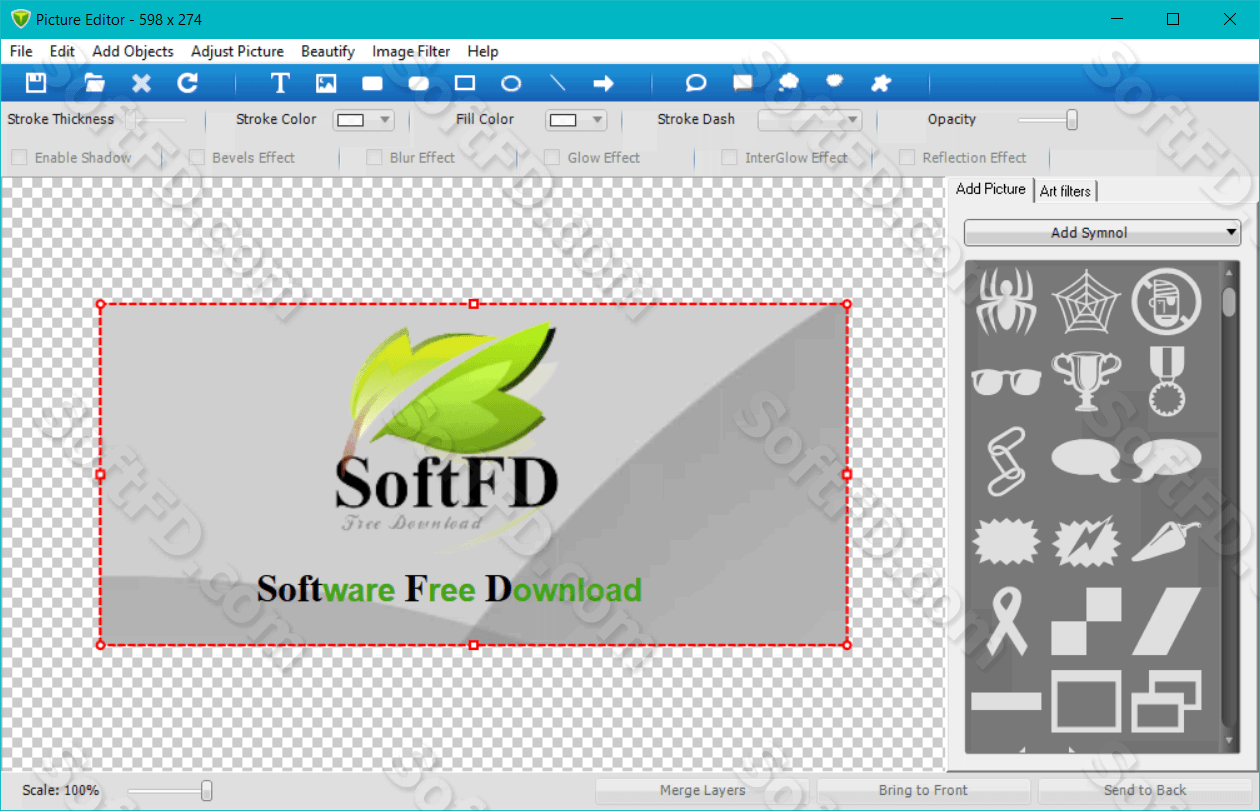Adjust the Scale zoom slider
The image size is (1260, 811).
tap(206, 791)
